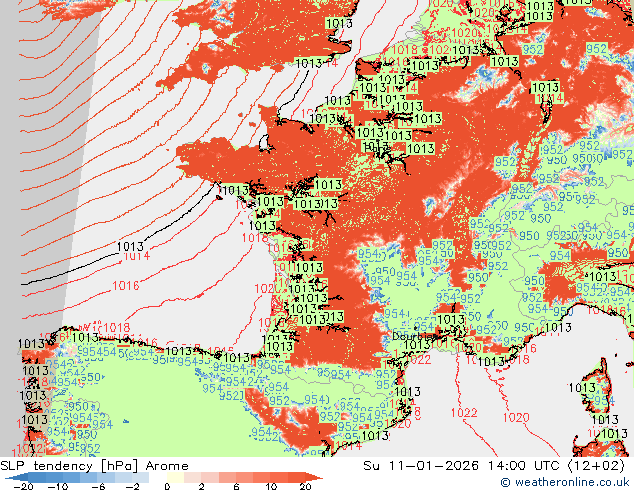This screenshot has width=634, height=490.
Task: Click the '10' legend scale value
Action: [x=271, y=486]
